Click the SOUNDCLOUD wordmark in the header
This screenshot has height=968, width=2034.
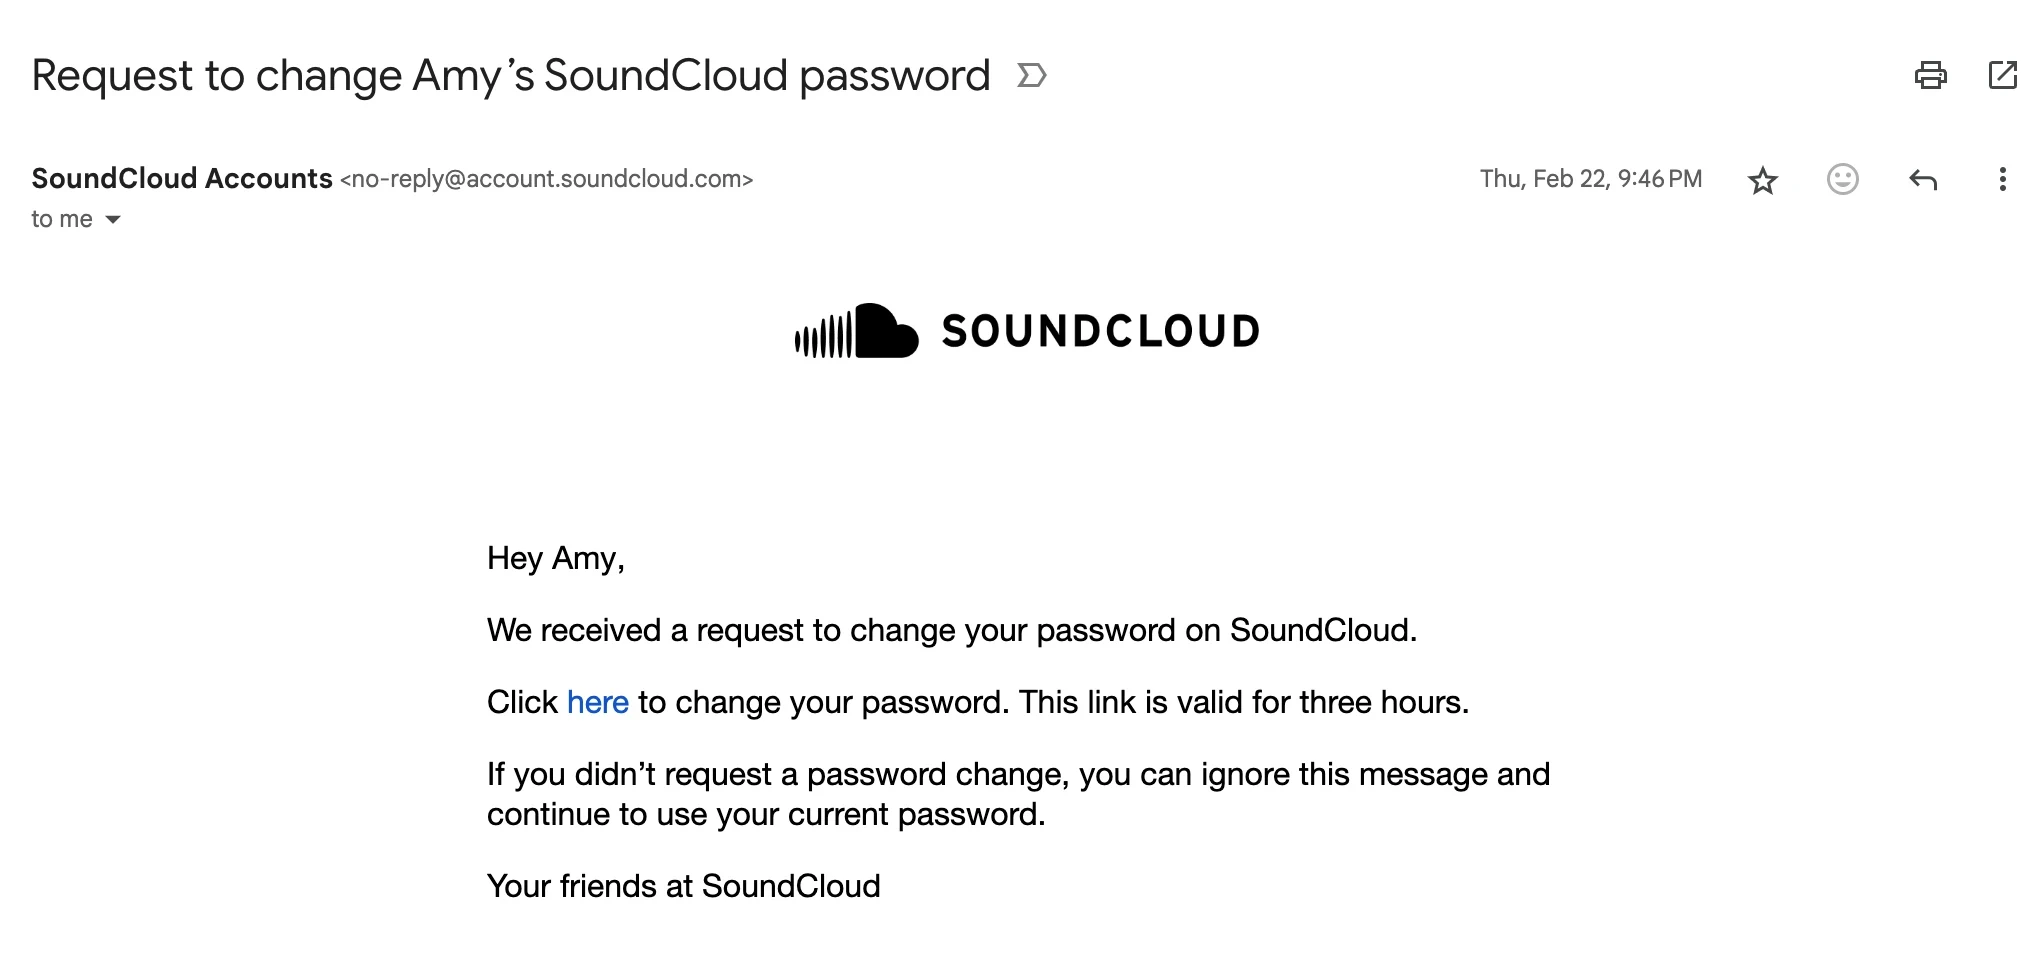pos(1100,332)
